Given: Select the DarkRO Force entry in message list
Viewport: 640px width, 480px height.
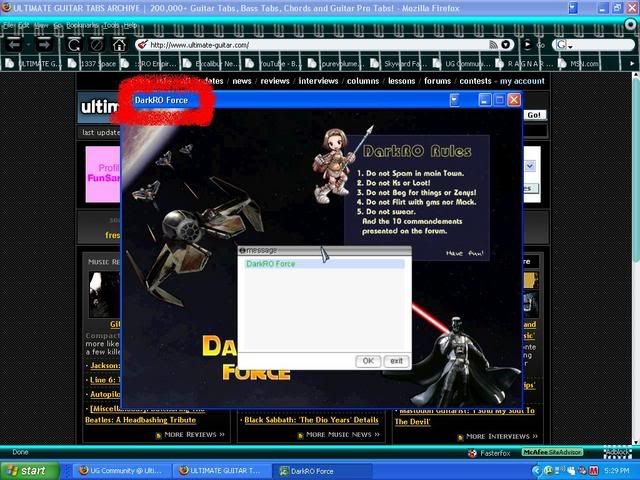Looking at the screenshot, I should point(324,264).
